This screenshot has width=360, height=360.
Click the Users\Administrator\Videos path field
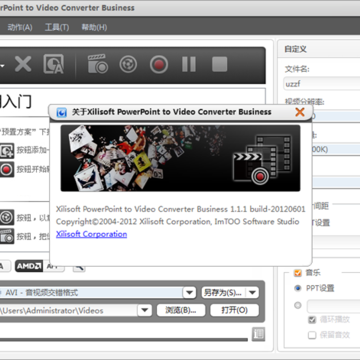click(x=68, y=310)
